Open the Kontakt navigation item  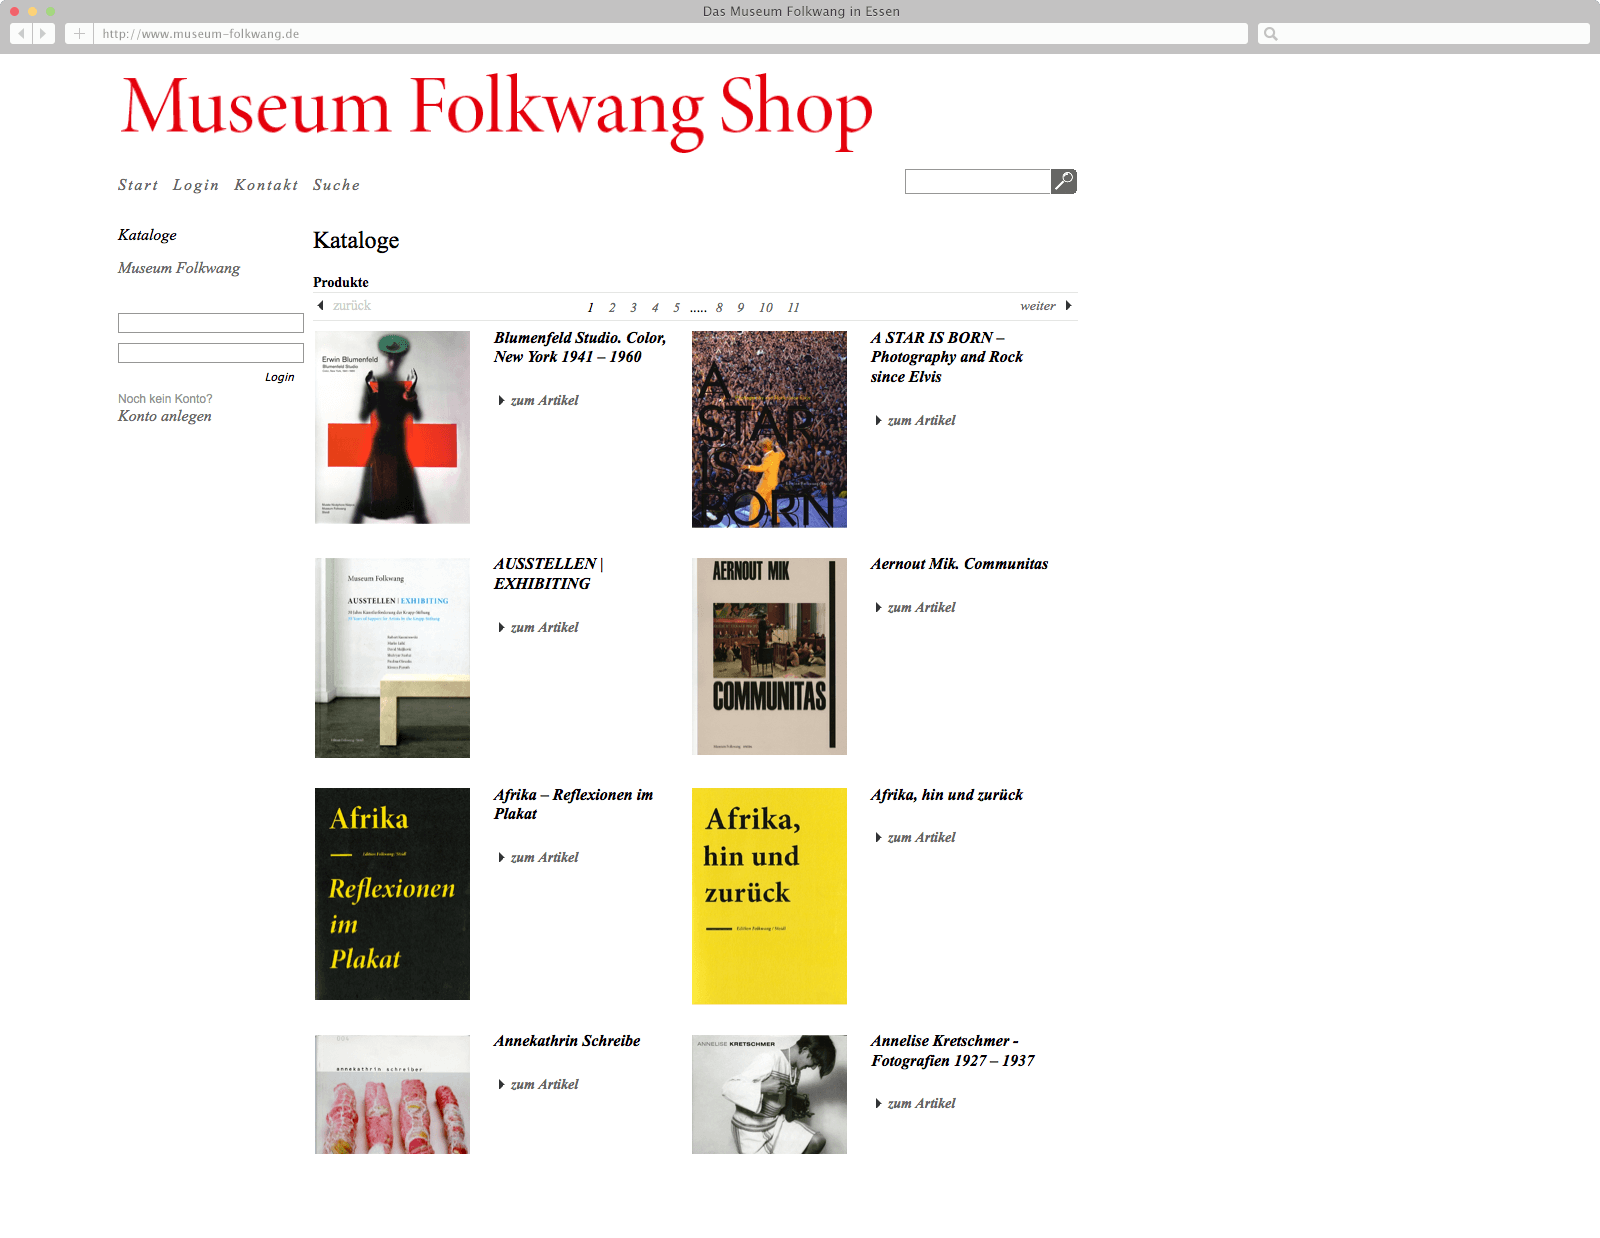point(266,185)
